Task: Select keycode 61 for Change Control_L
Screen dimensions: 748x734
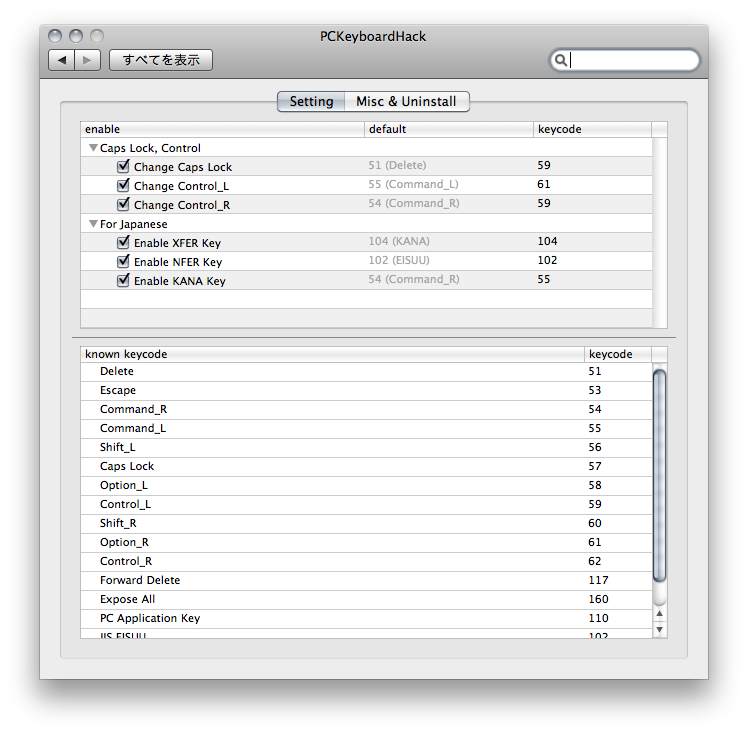Action: click(x=544, y=185)
